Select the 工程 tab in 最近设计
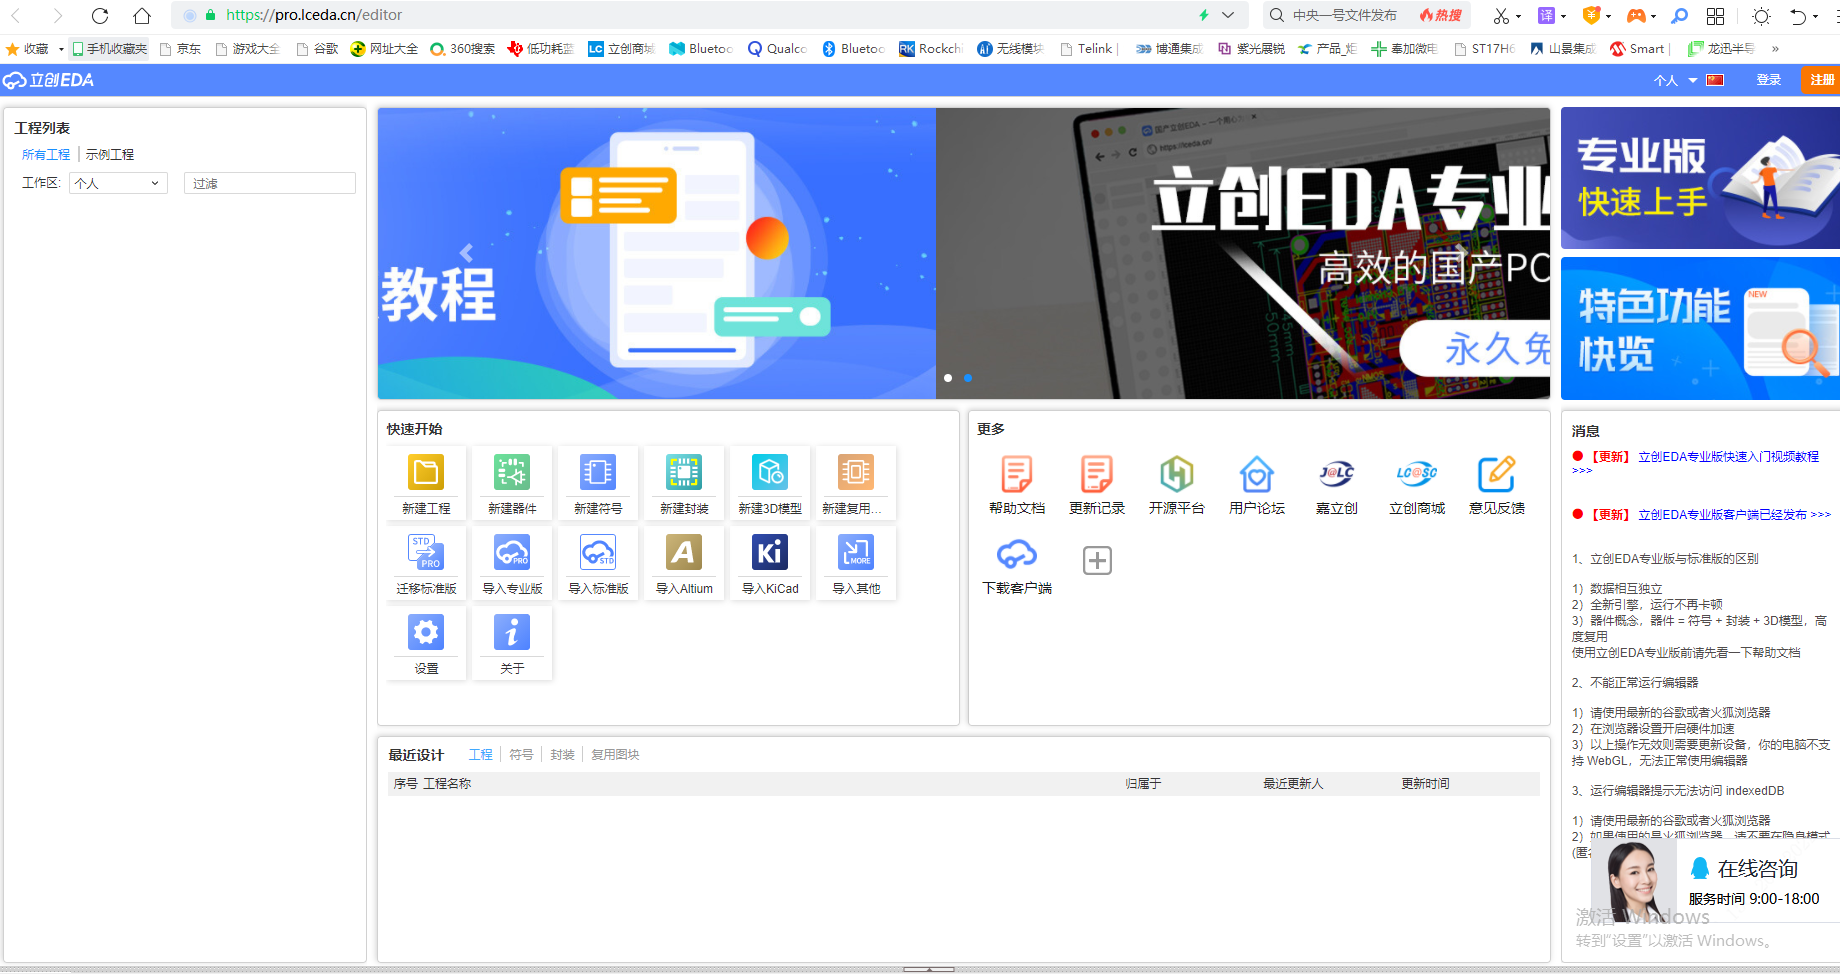Screen dimensions: 1840x974 (x=481, y=755)
